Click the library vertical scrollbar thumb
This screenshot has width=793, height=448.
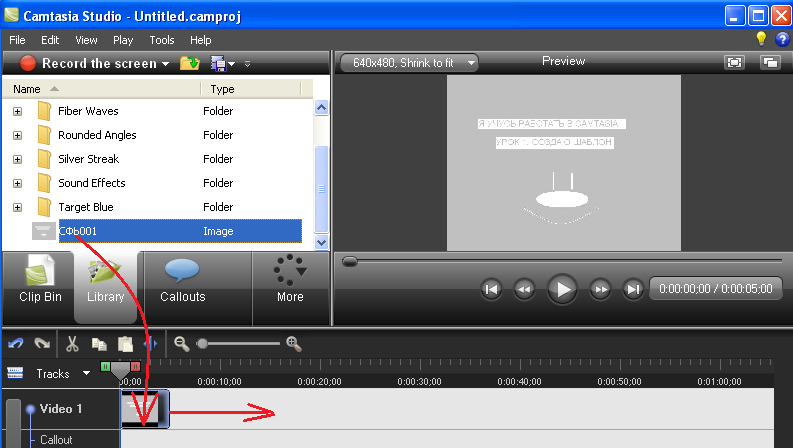pyautogui.click(x=322, y=189)
